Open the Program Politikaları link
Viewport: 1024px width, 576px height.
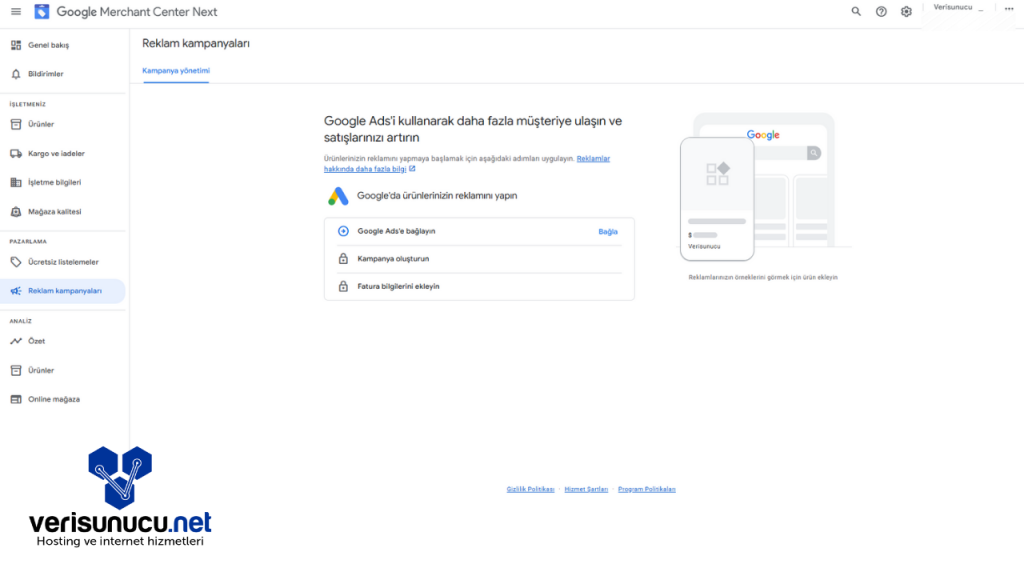coord(647,489)
